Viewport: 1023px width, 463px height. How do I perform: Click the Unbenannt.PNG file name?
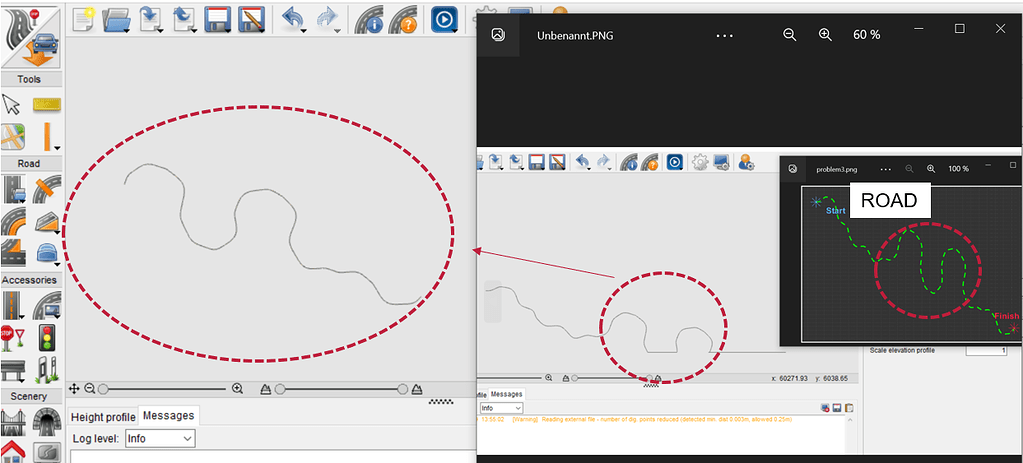tap(575, 36)
